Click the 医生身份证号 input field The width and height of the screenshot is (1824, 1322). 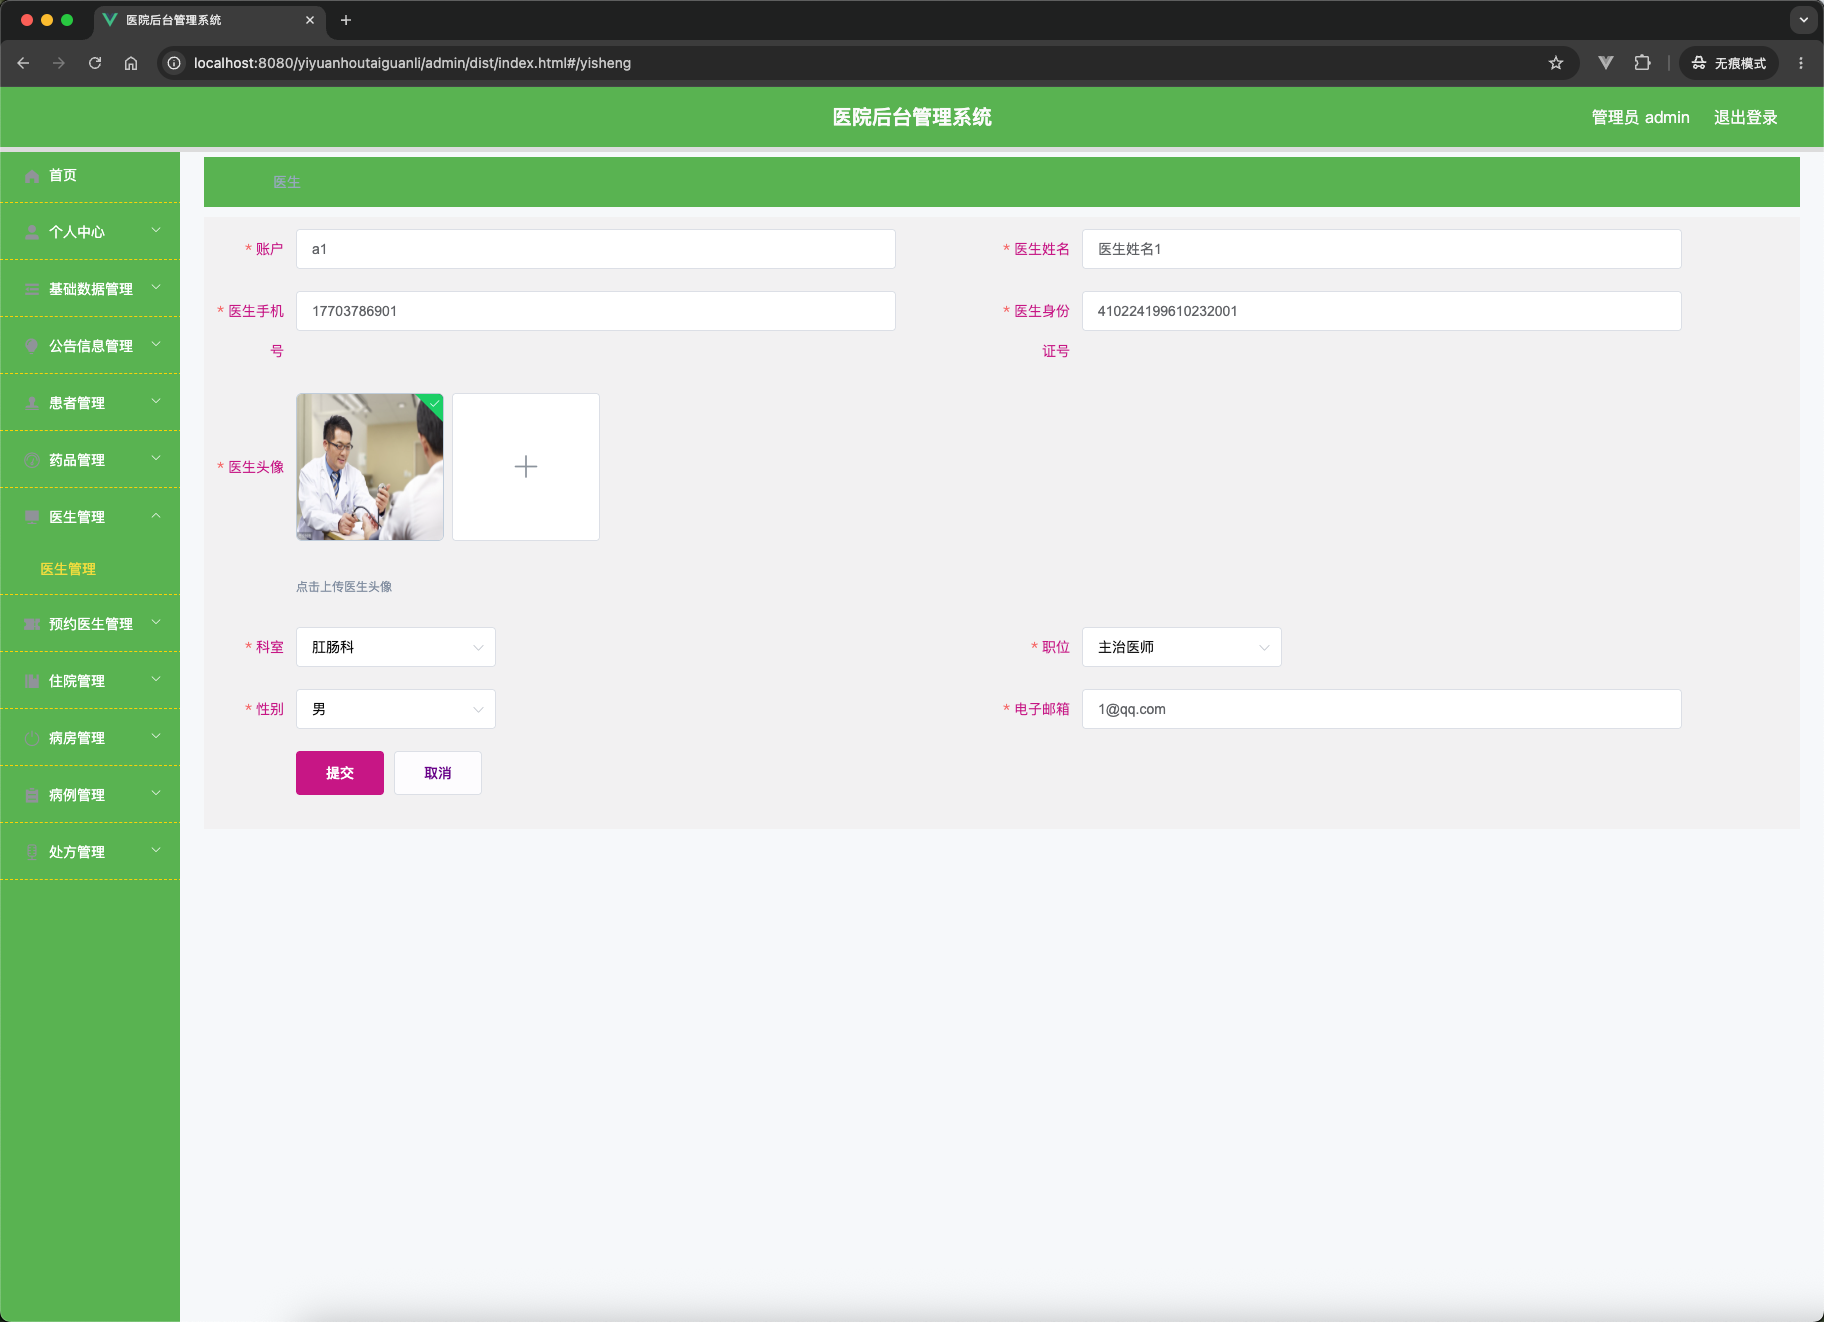[x=1382, y=311]
